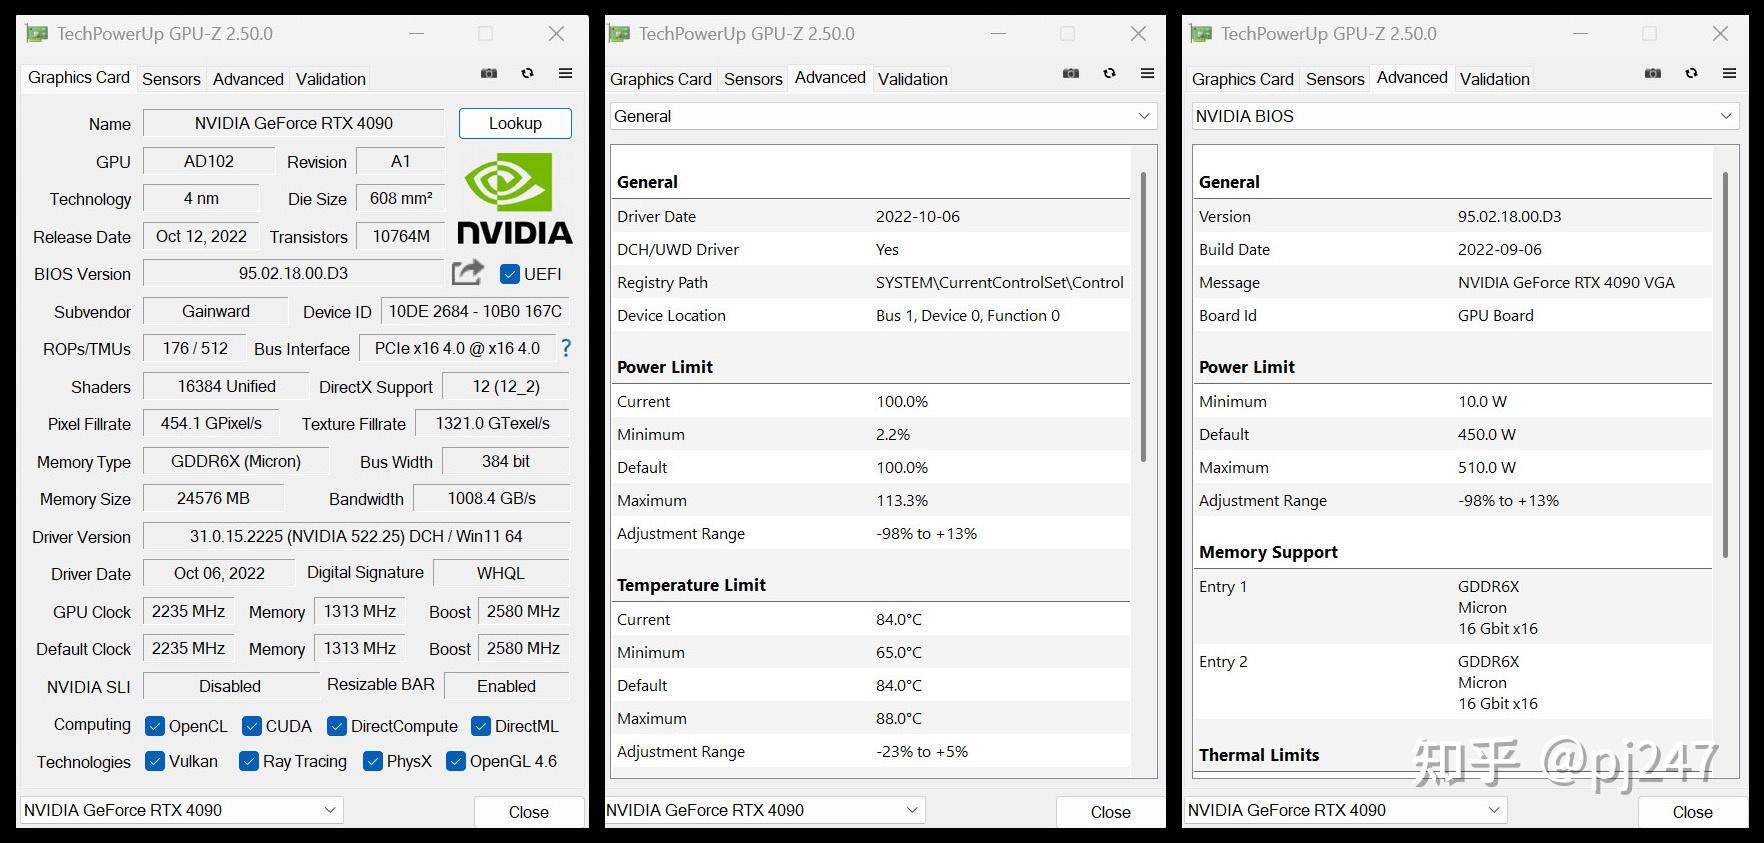This screenshot has width=1764, height=843.
Task: Switch to the Validation tab in the Graphics Card window
Action: (x=331, y=79)
